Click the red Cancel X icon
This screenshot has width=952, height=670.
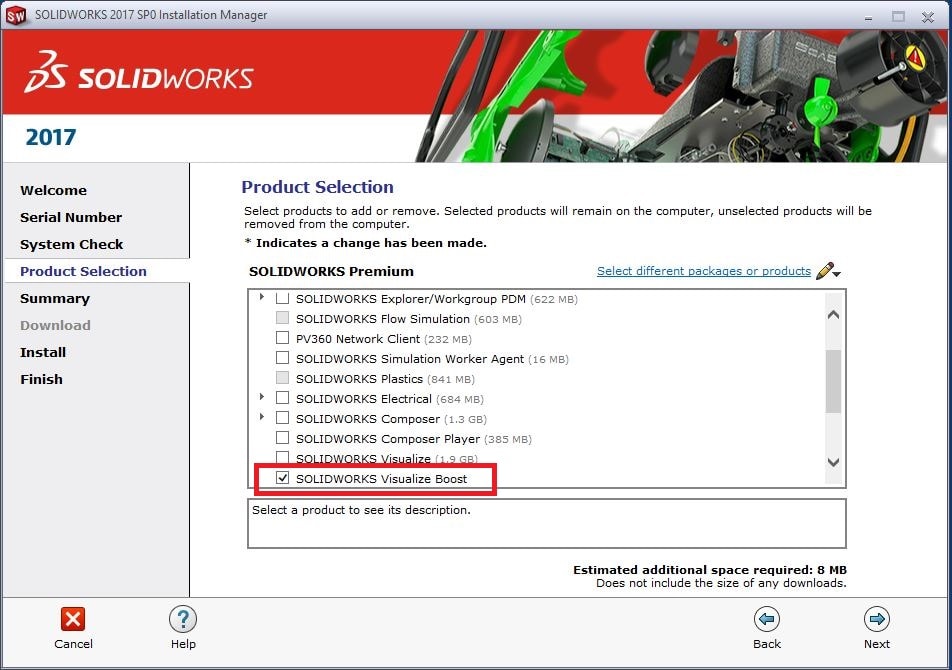click(x=73, y=619)
